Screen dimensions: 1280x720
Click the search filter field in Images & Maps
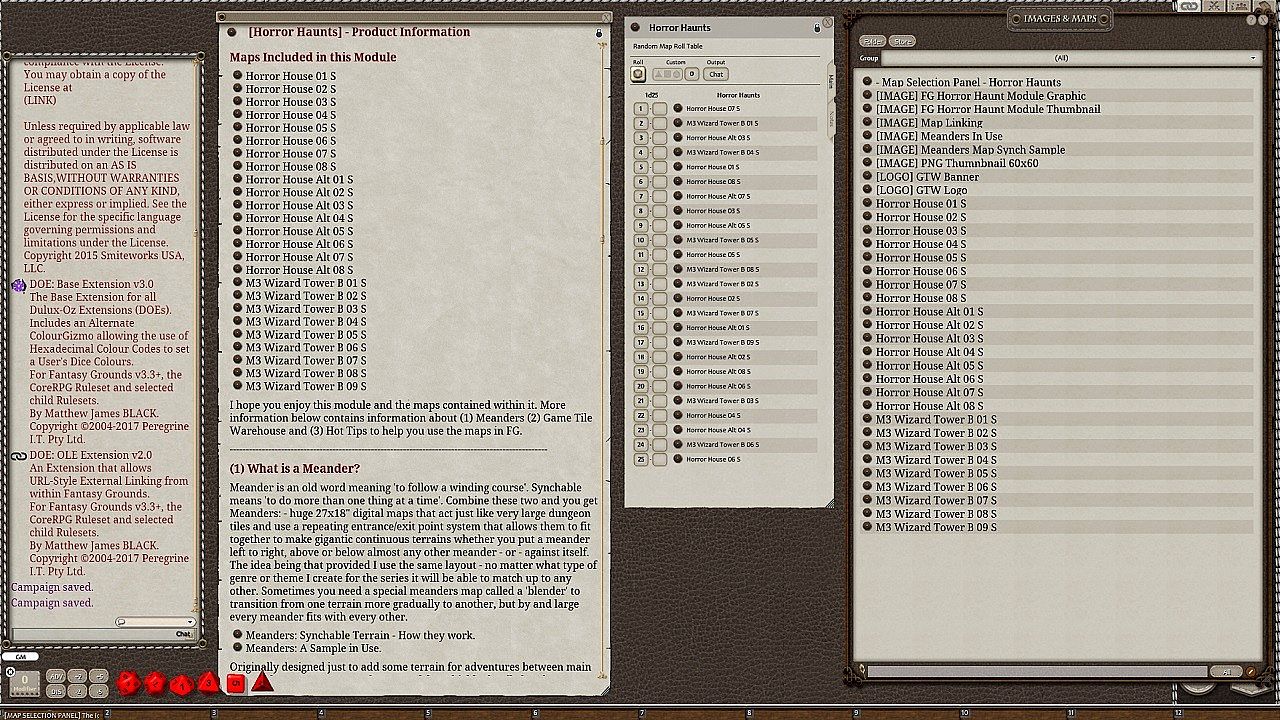click(x=1038, y=671)
